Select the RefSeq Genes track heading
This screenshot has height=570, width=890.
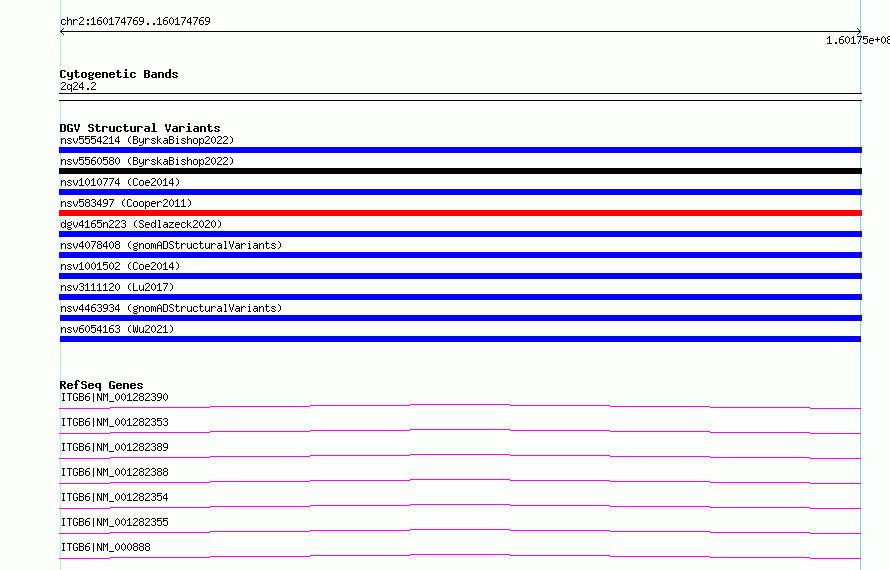101,385
